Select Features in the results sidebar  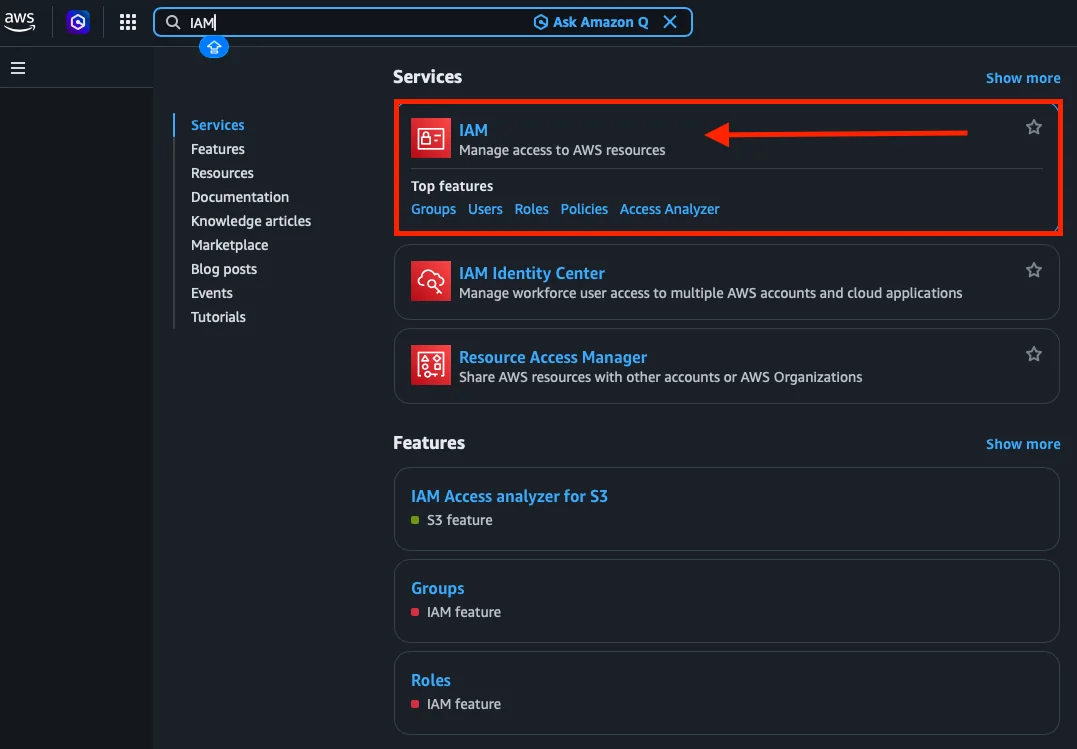(218, 149)
